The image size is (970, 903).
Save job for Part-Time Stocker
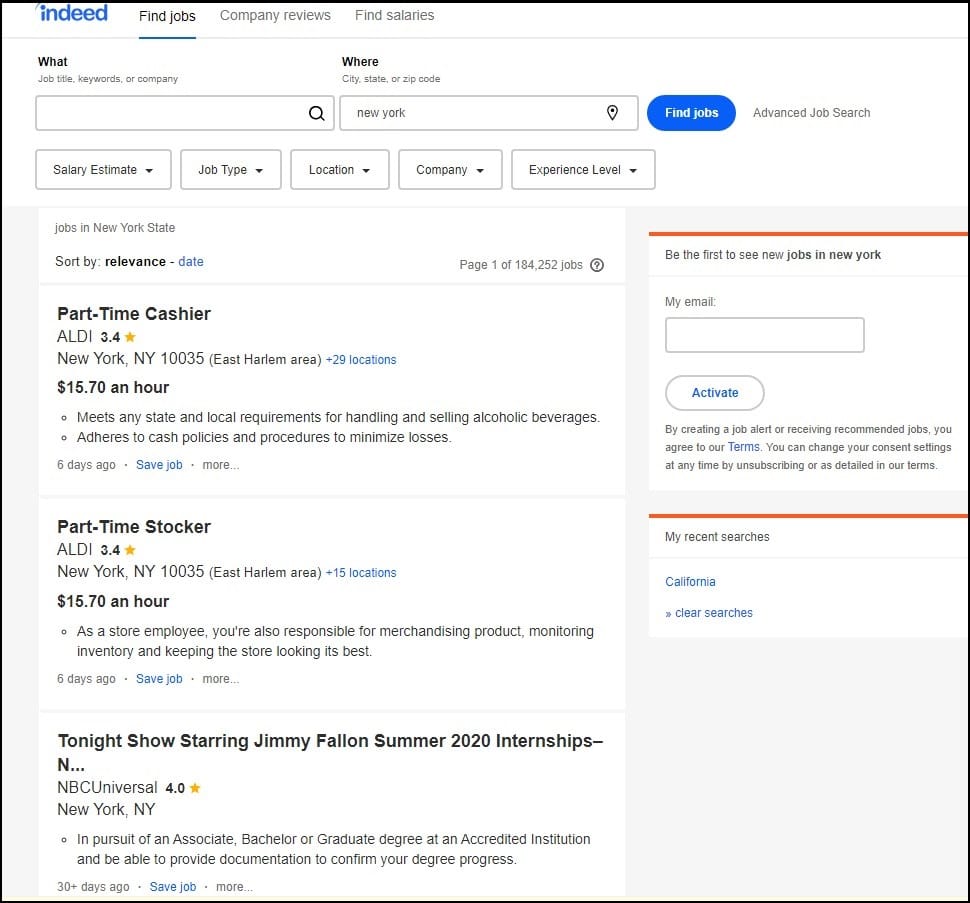[x=159, y=678]
